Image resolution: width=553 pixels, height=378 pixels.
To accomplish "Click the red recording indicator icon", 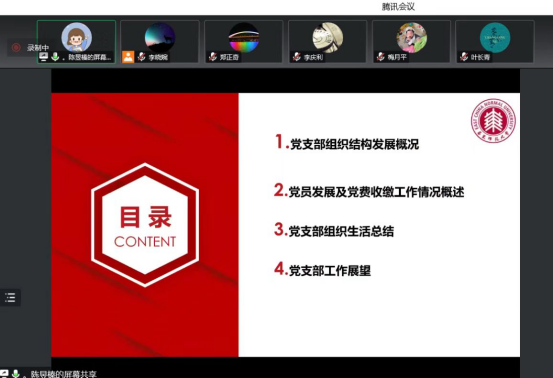I will pos(16,47).
